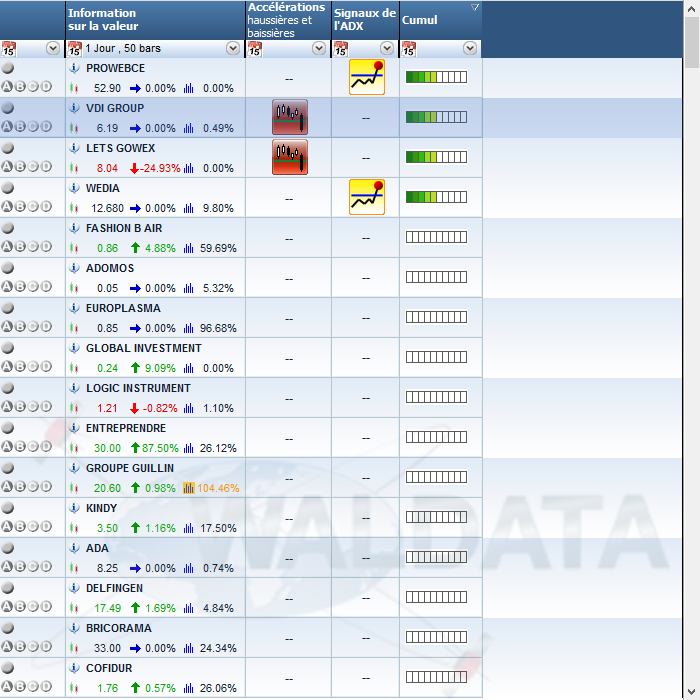The width and height of the screenshot is (700, 700).
Task: Click the 'Cumul' column header
Action: point(441,20)
